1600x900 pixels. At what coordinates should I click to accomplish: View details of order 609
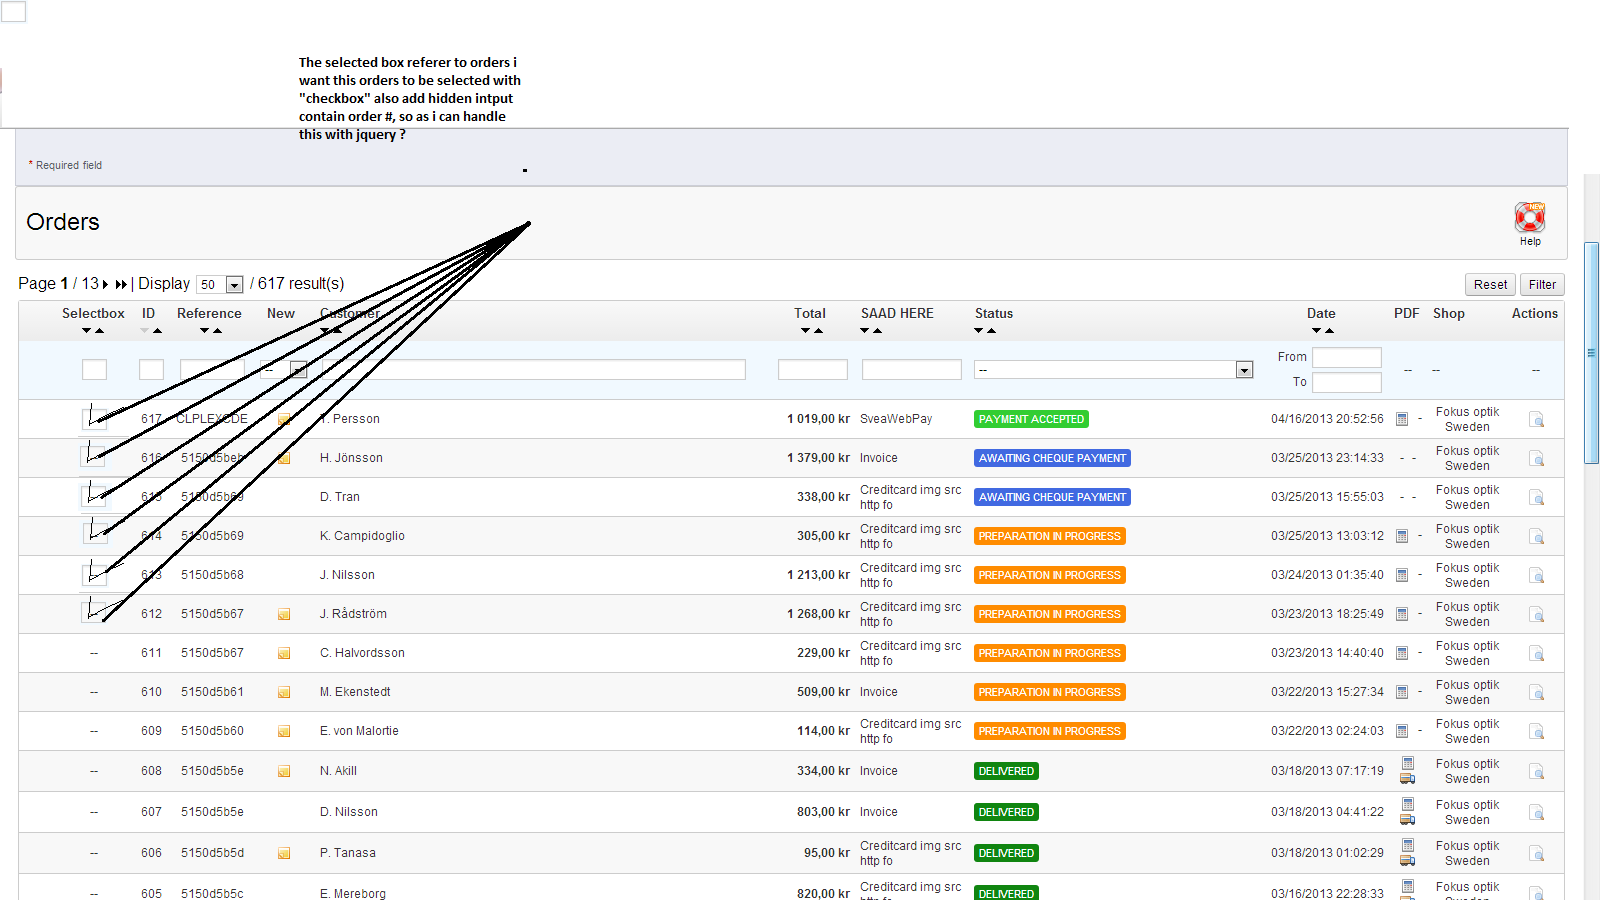(1536, 732)
